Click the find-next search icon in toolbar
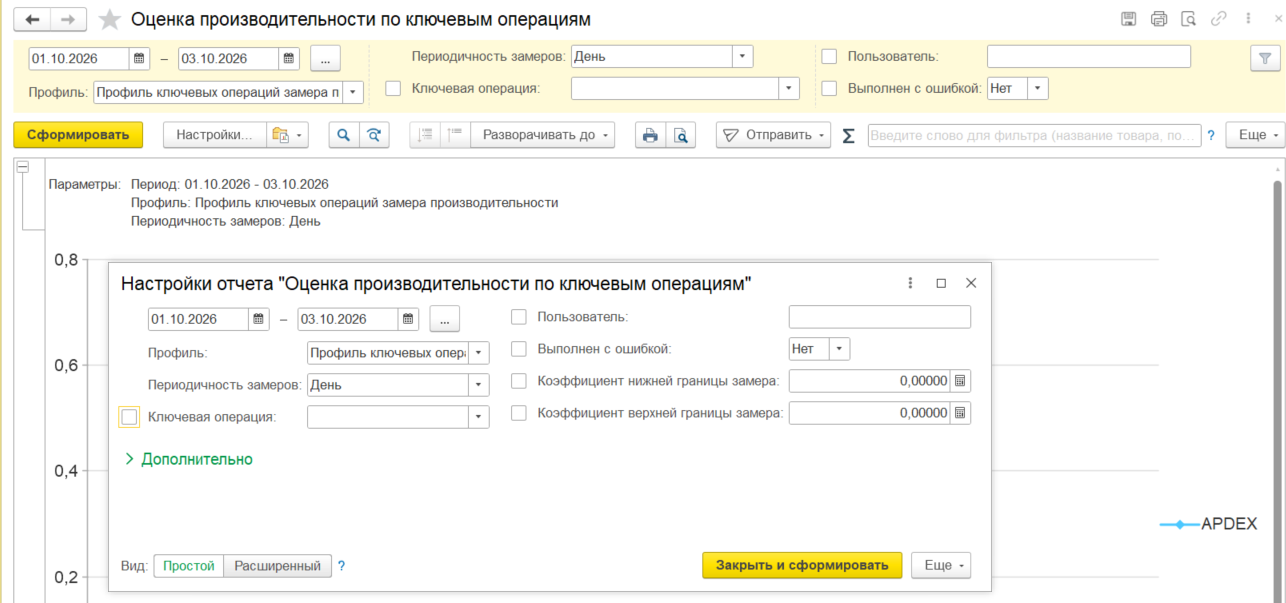The image size is (1286, 603). tap(374, 135)
